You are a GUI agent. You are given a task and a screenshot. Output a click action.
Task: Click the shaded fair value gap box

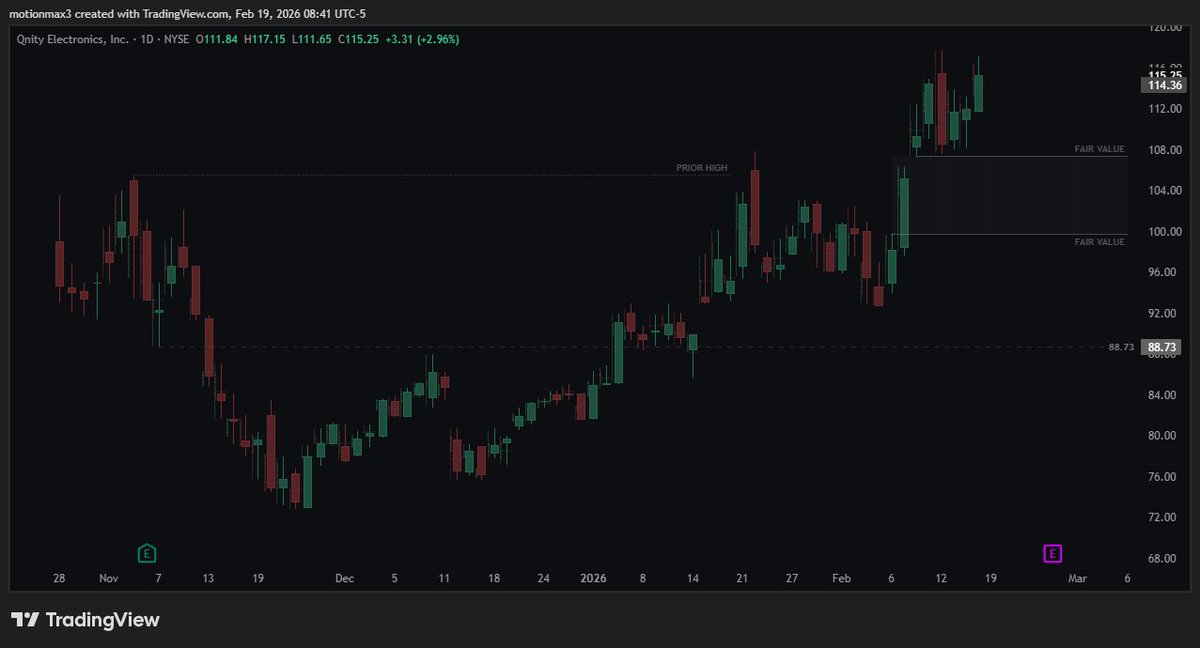1010,195
